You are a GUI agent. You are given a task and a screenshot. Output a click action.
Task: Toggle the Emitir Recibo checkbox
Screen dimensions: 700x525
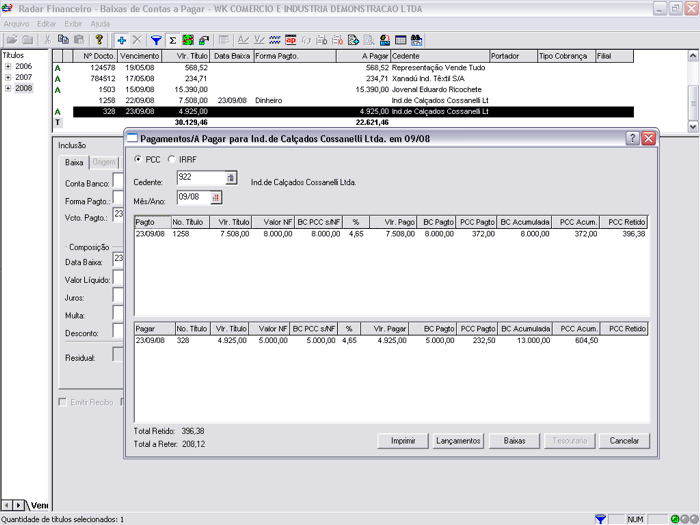pos(64,402)
